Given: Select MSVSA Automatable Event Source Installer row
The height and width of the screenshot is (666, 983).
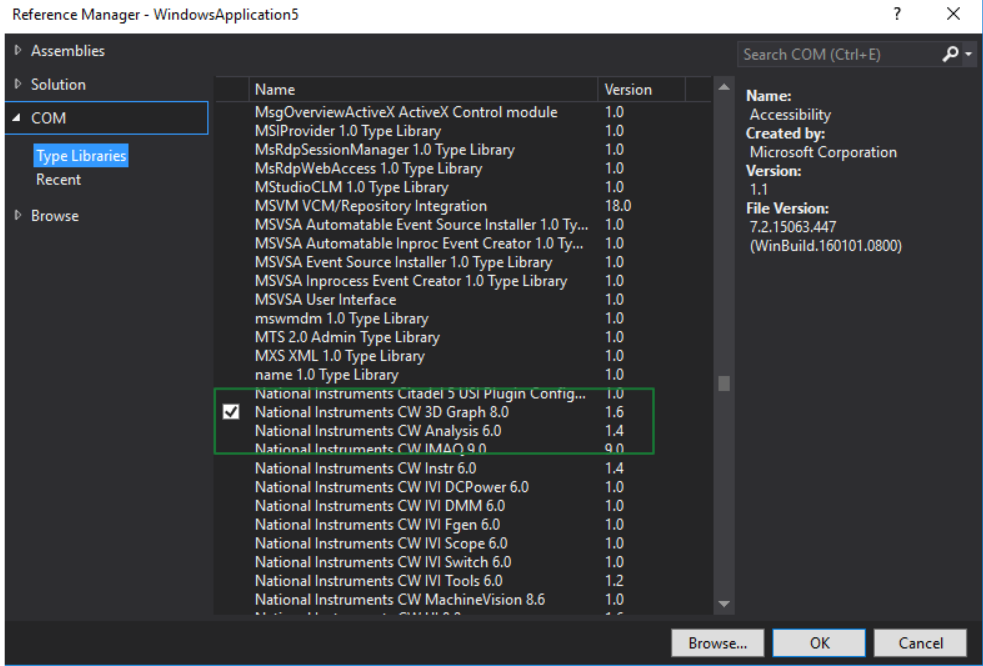Looking at the screenshot, I should click(464, 225).
